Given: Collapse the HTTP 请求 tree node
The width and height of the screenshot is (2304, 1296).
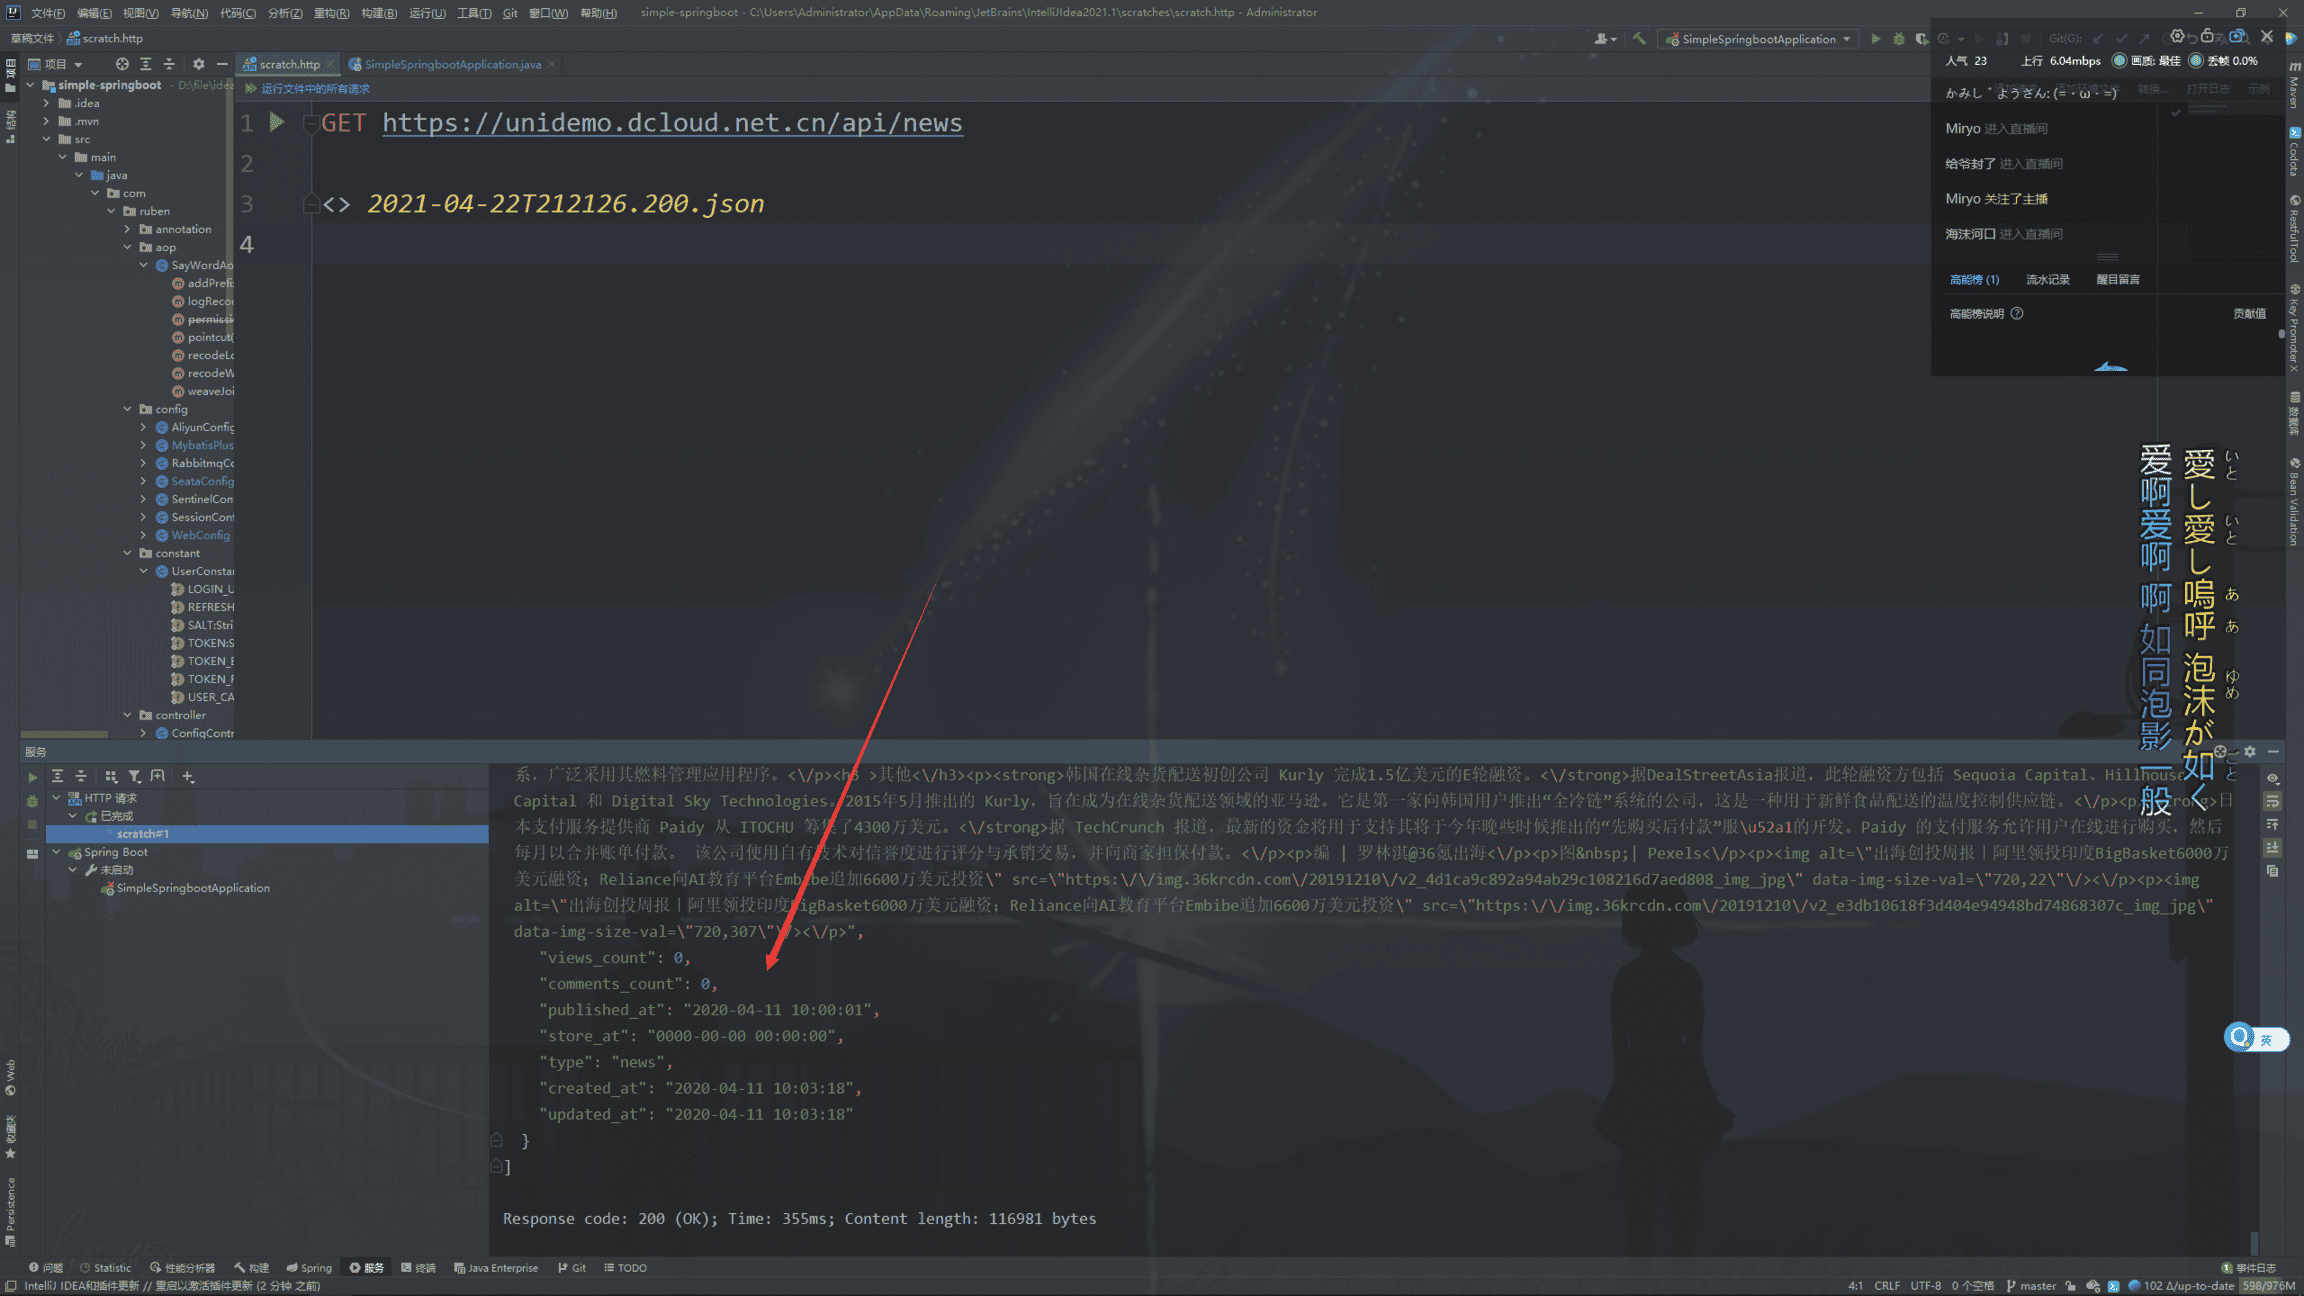Looking at the screenshot, I should coord(57,798).
